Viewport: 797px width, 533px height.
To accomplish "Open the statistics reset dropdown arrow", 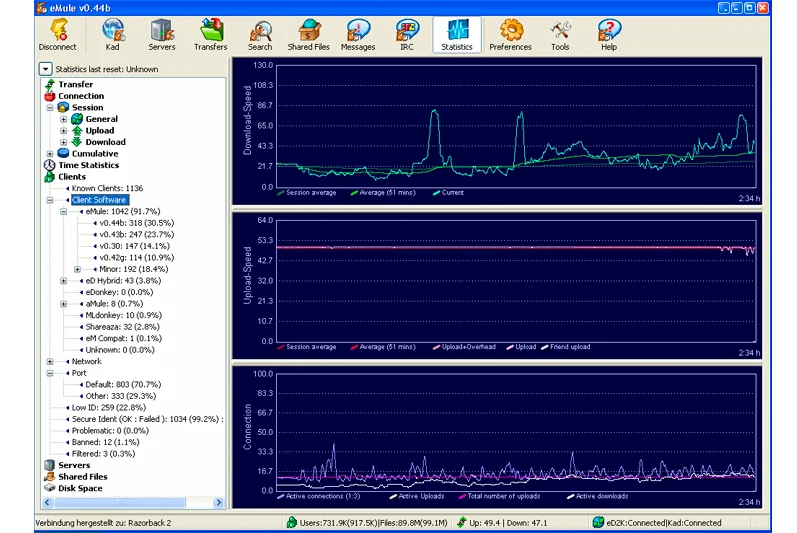I will point(45,69).
